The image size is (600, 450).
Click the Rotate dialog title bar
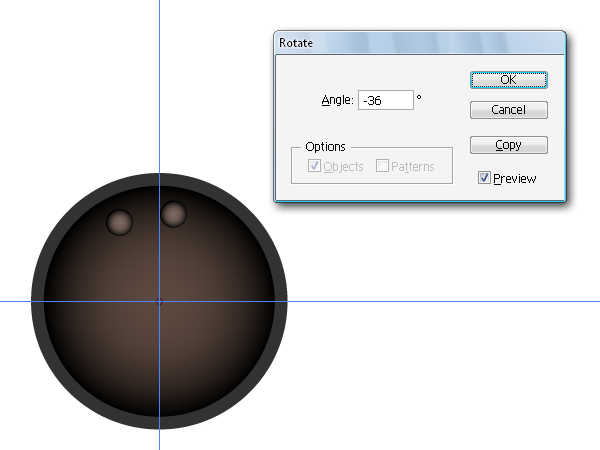[420, 42]
